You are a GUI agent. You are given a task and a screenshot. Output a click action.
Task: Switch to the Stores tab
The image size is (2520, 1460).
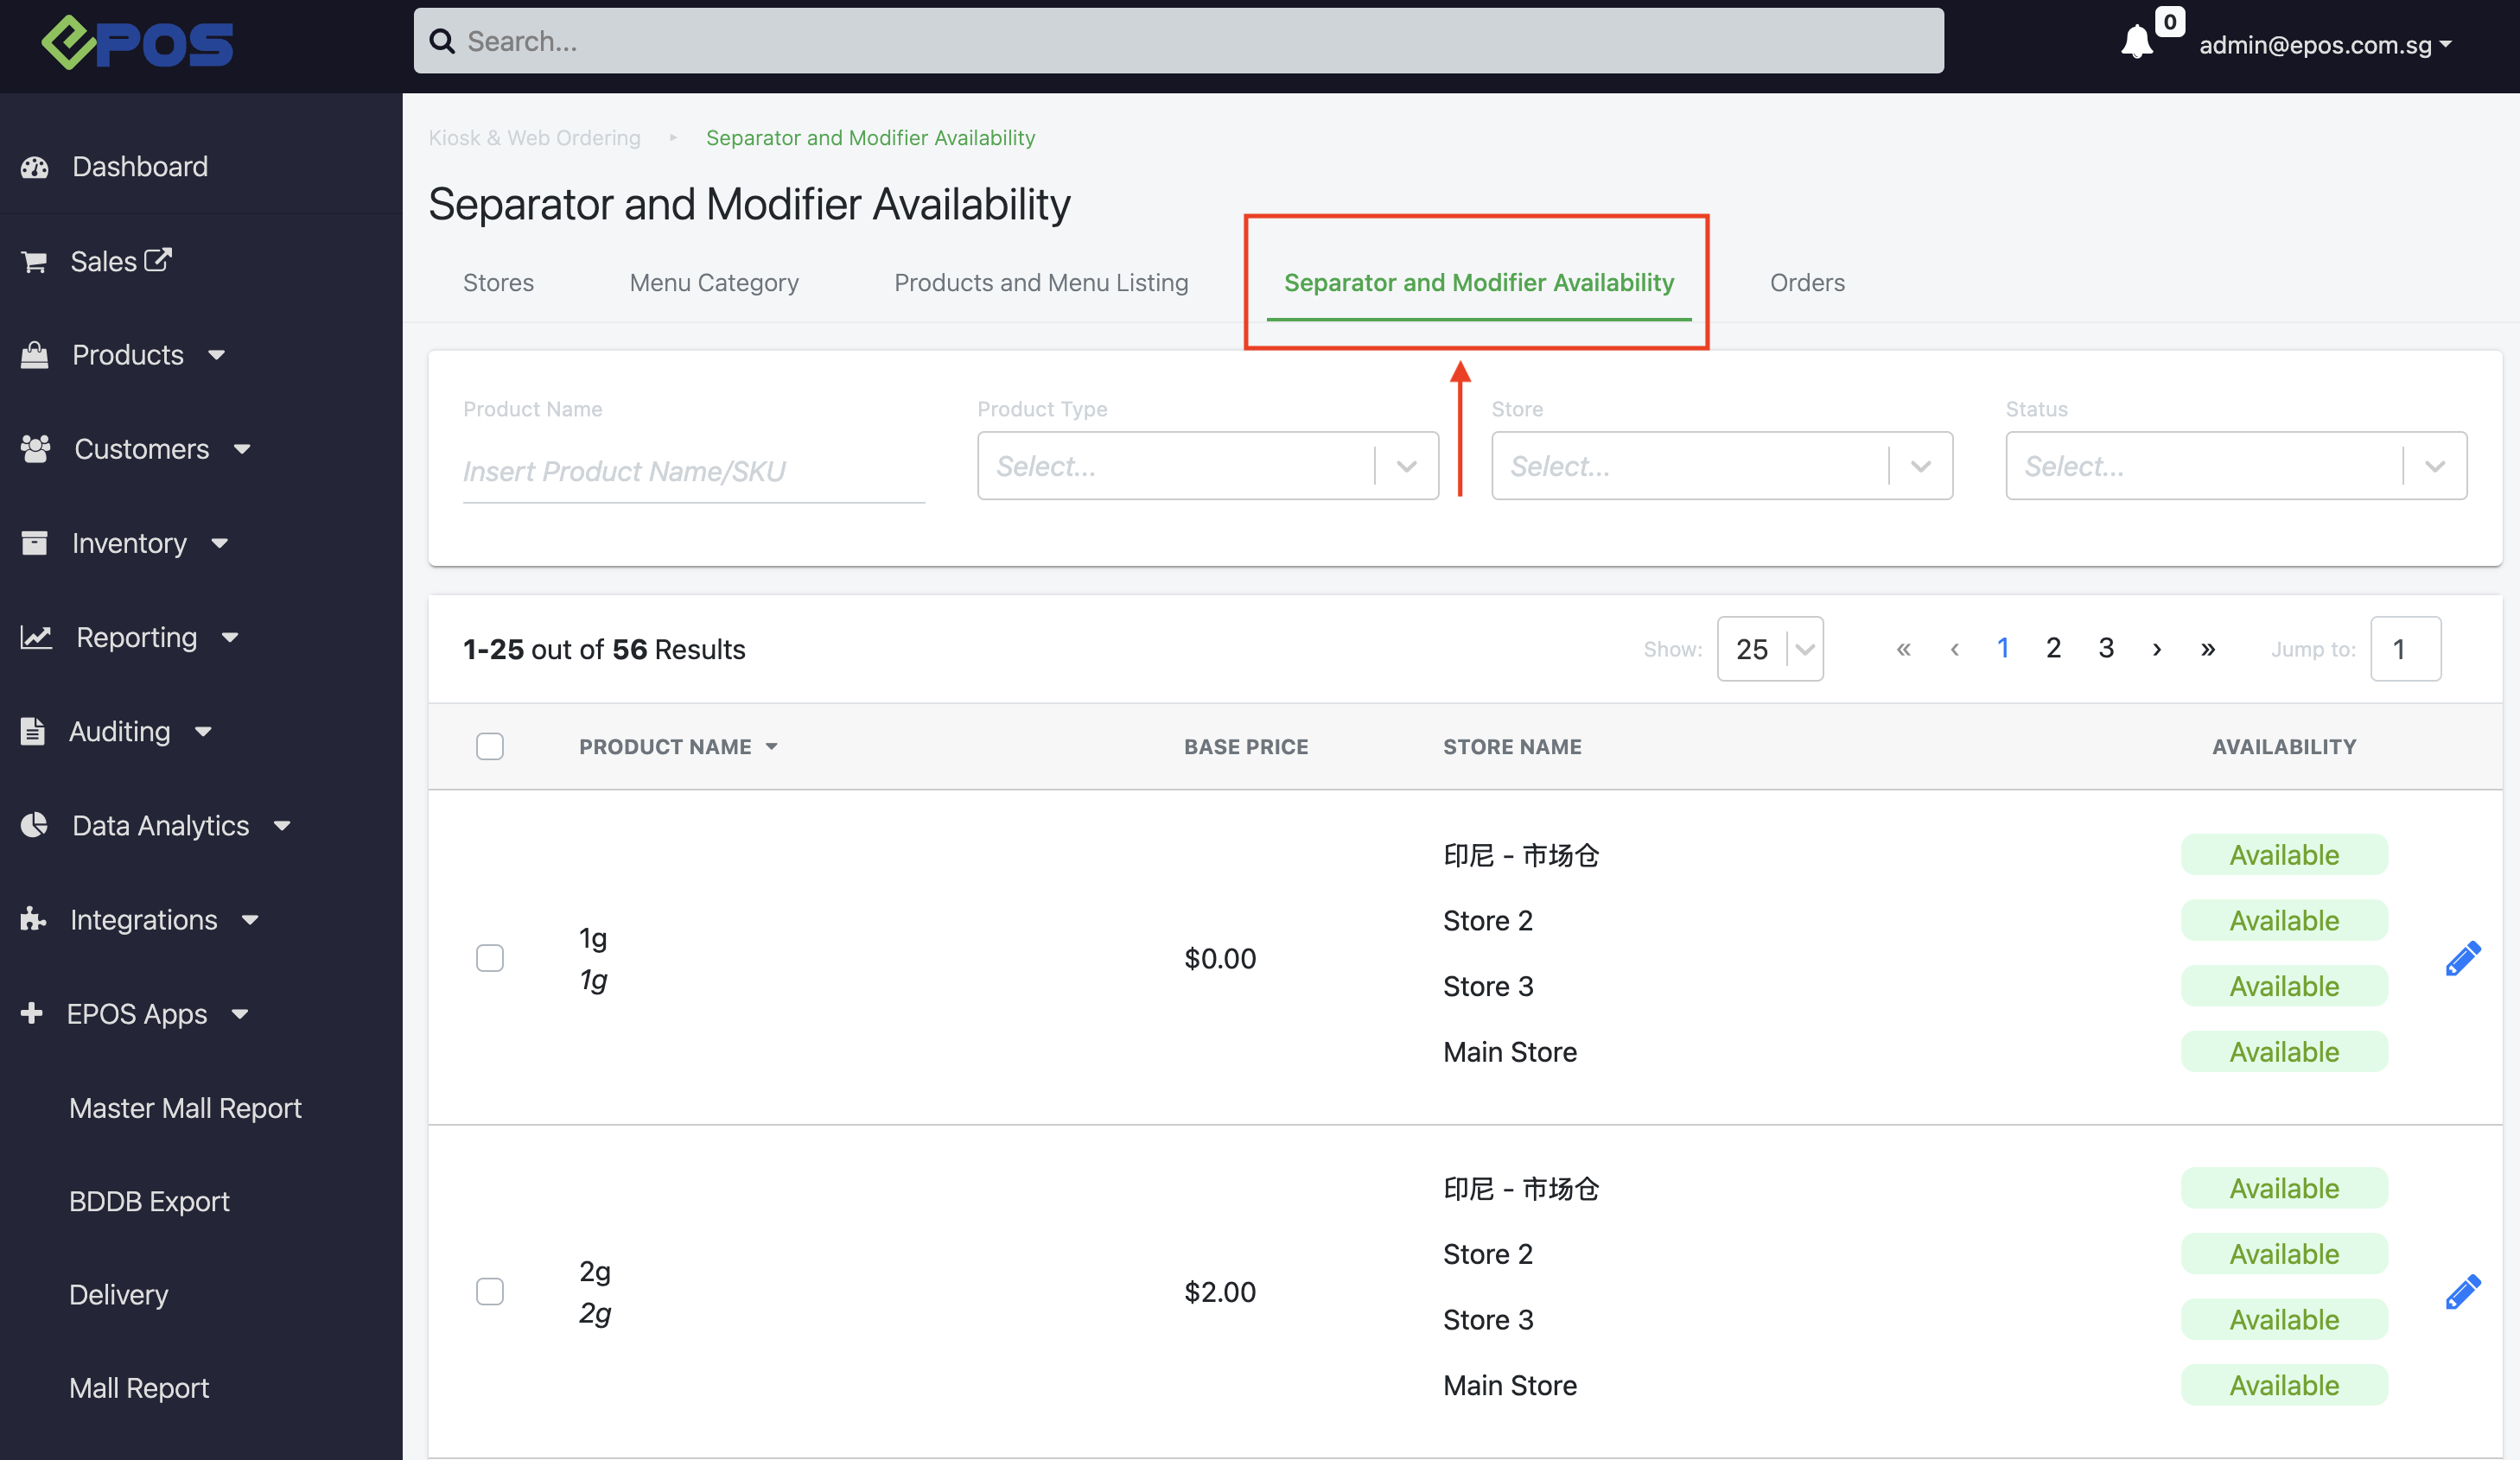coord(498,283)
